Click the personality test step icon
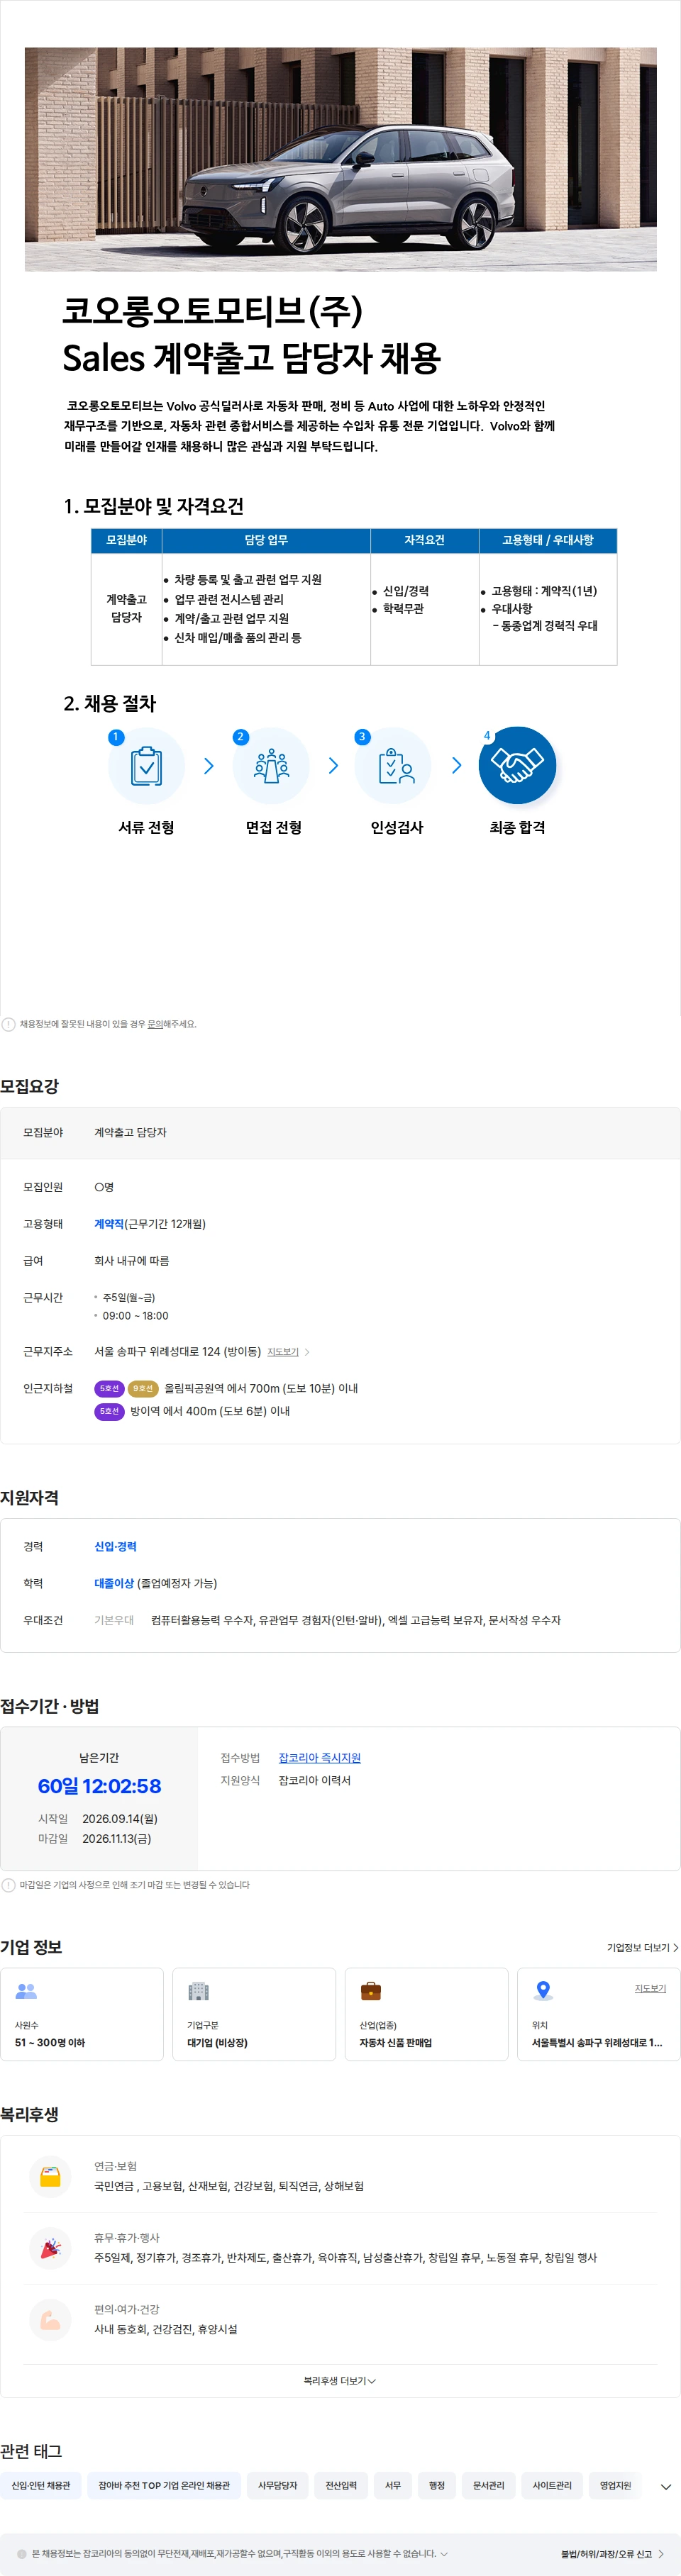The height and width of the screenshot is (2576, 681). coord(394,766)
